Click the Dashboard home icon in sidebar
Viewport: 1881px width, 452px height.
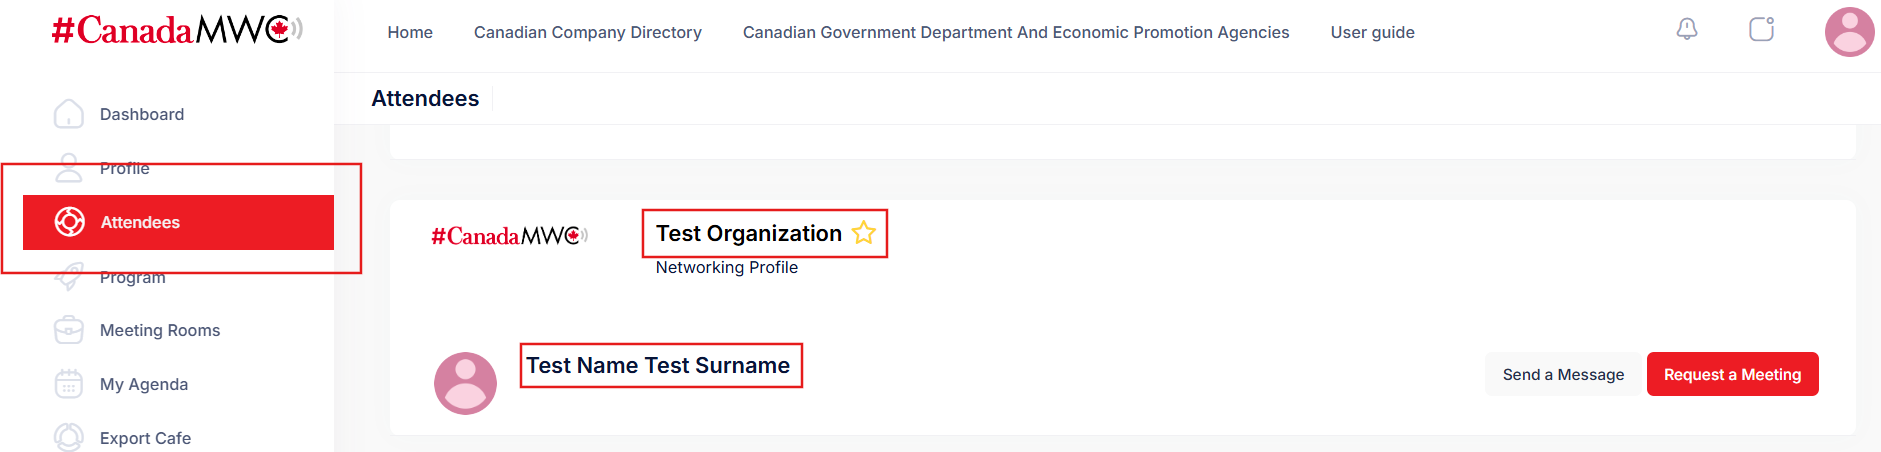[69, 114]
